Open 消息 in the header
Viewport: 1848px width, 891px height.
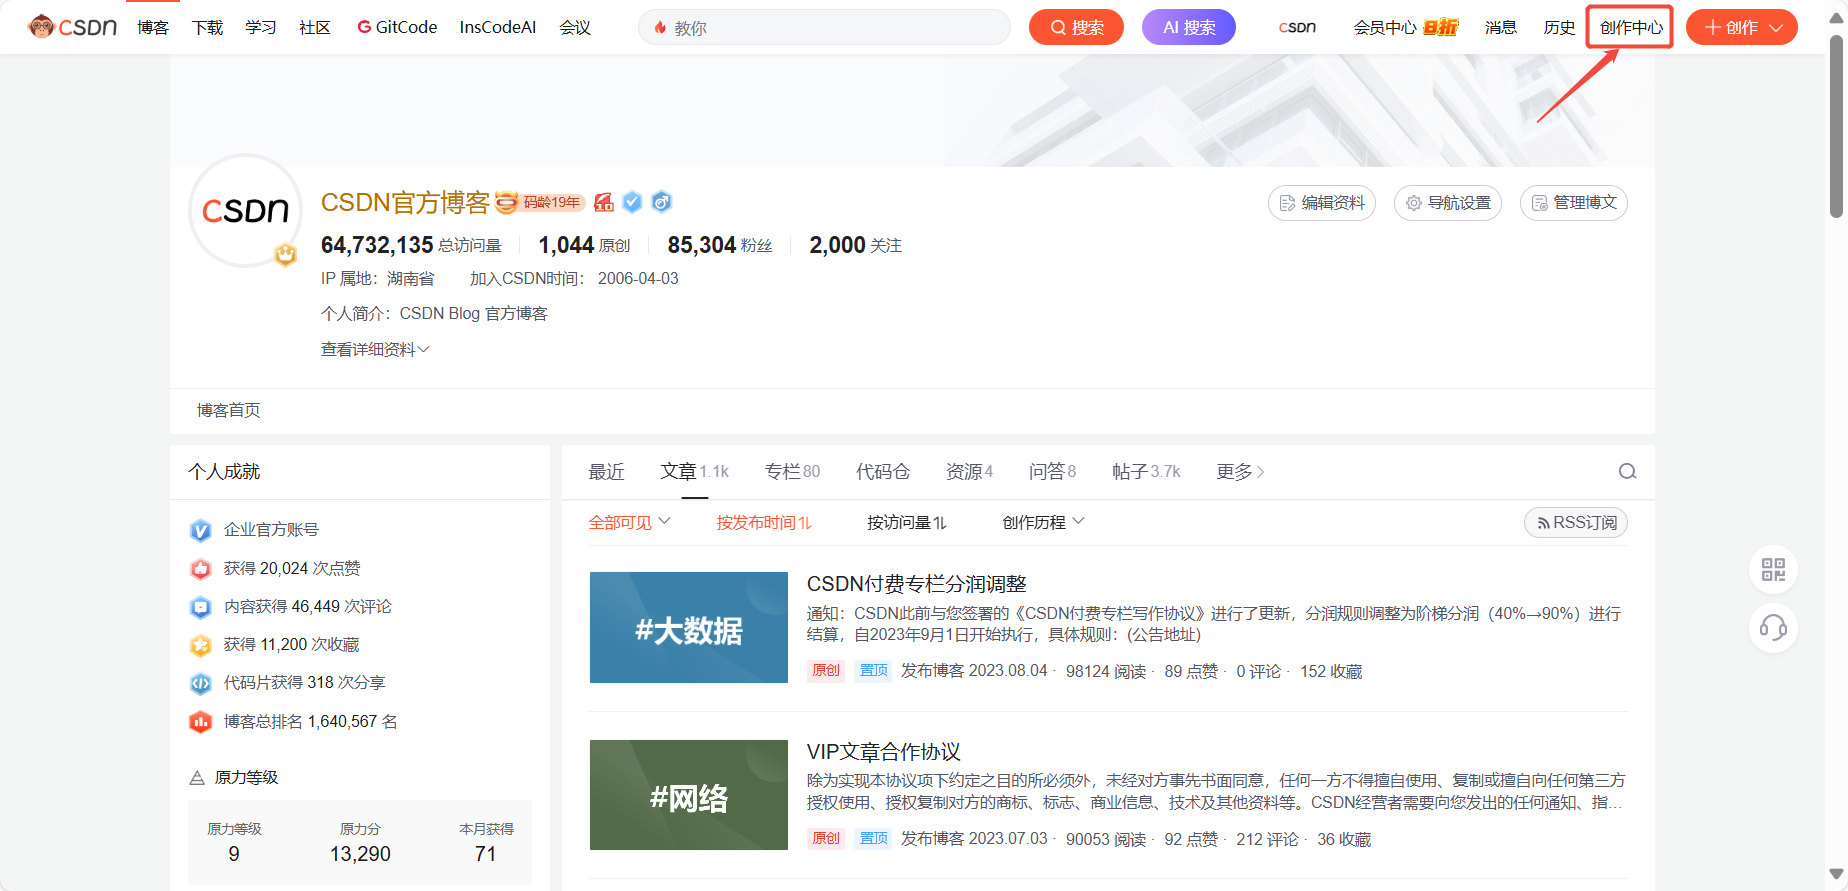[1501, 27]
